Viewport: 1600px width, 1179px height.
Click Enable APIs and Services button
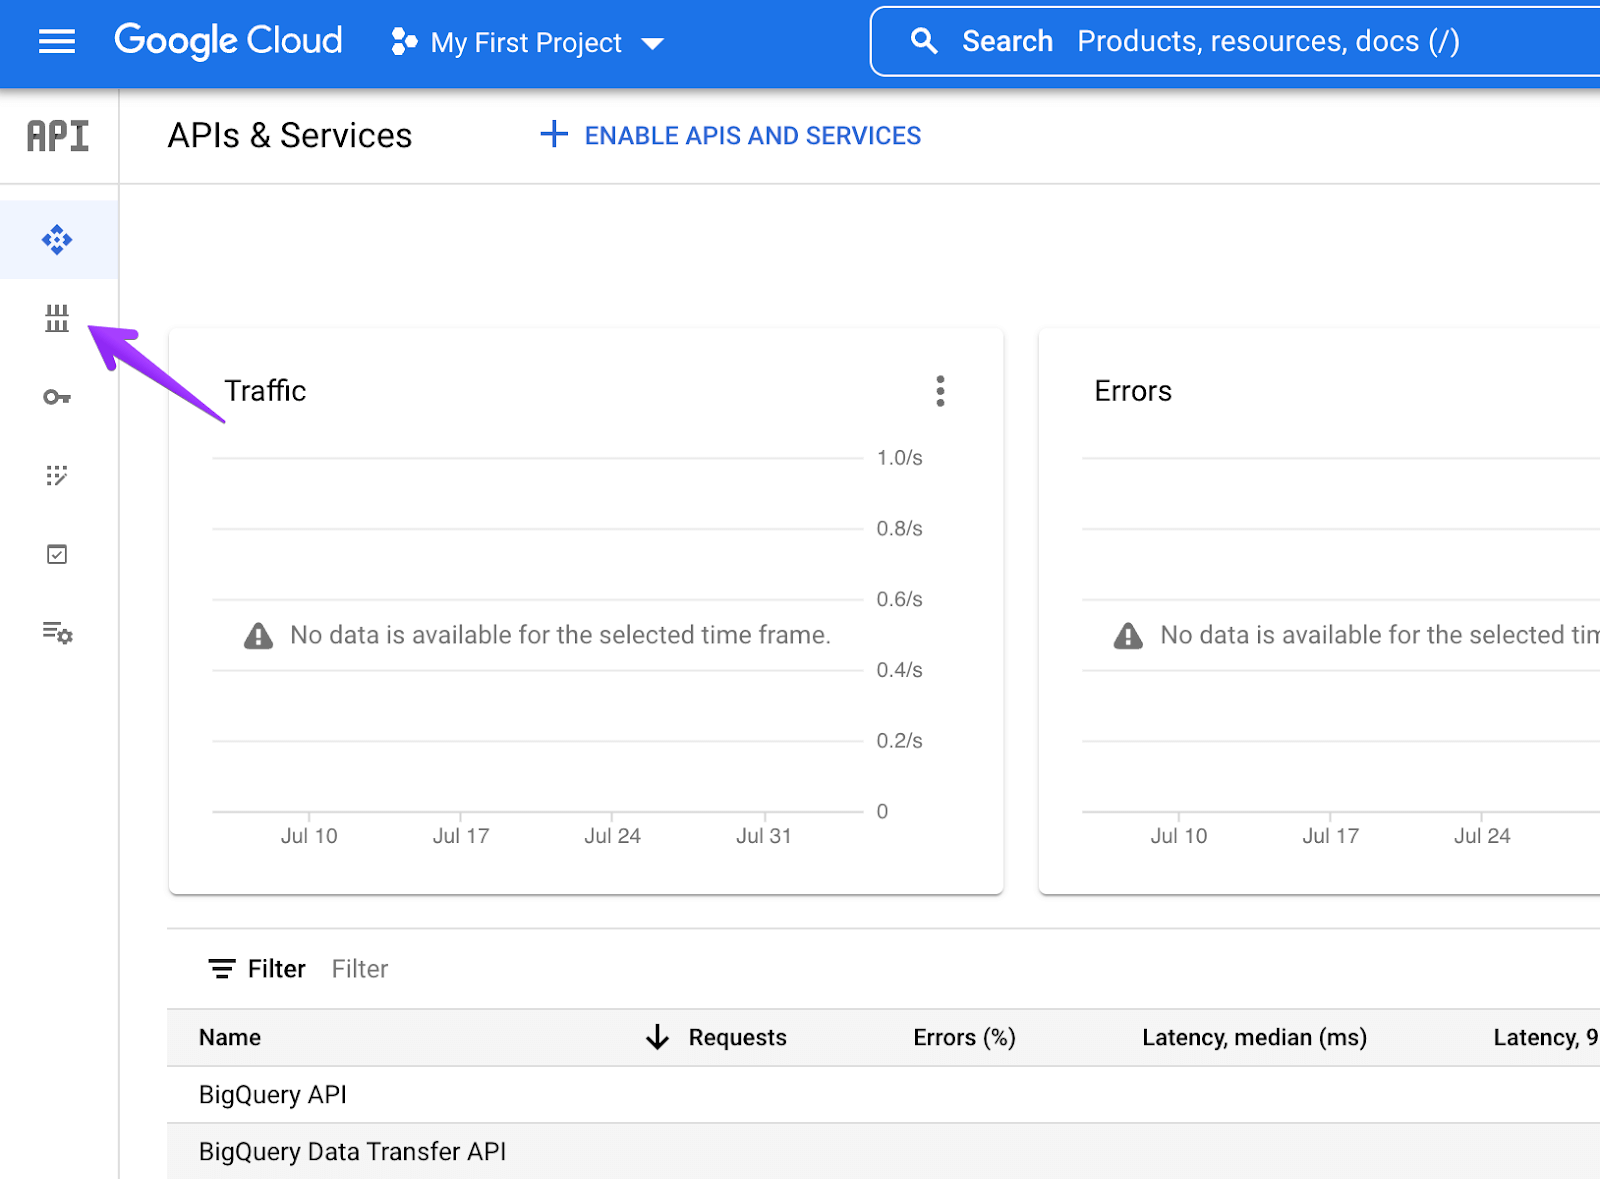tap(730, 135)
